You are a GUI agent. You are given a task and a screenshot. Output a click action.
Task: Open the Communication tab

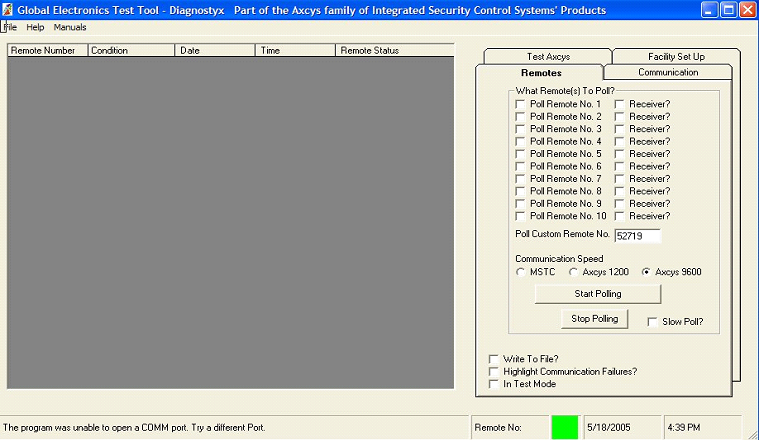click(668, 72)
